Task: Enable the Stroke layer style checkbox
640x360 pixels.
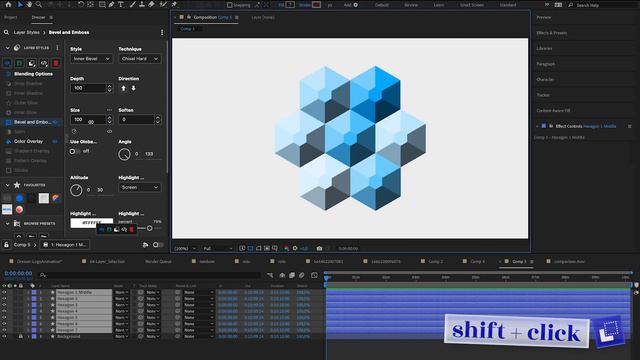Action: click(9, 170)
